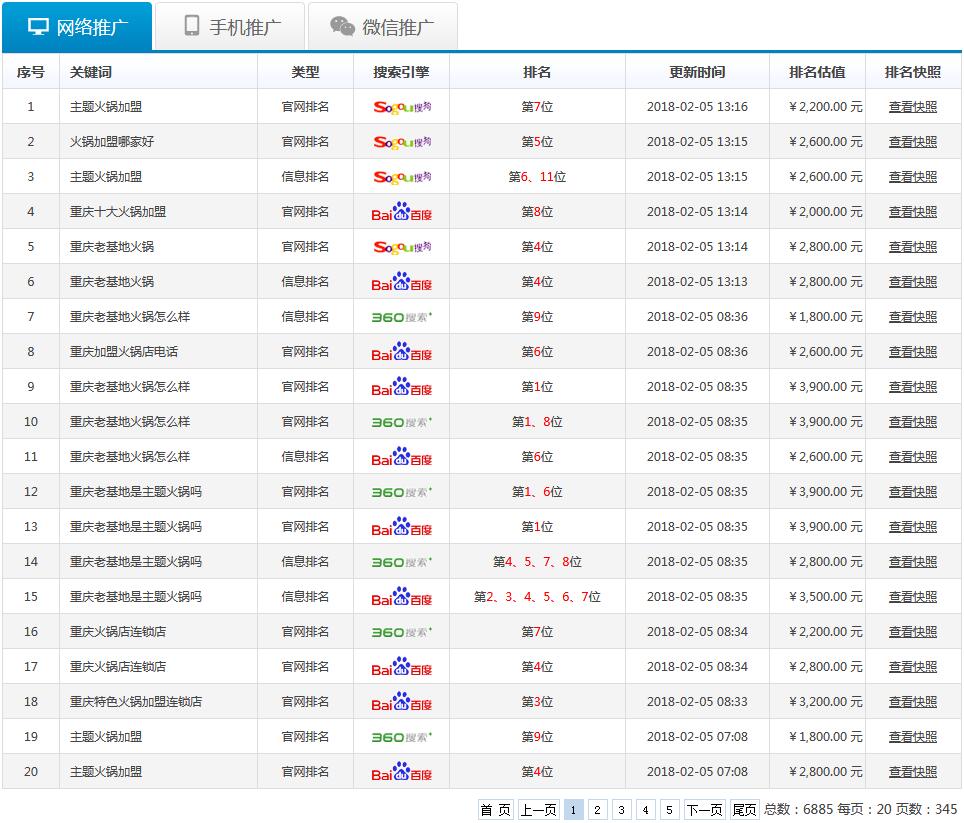
Task: View snapshot 查看快照 for row 7
Action: point(913,317)
